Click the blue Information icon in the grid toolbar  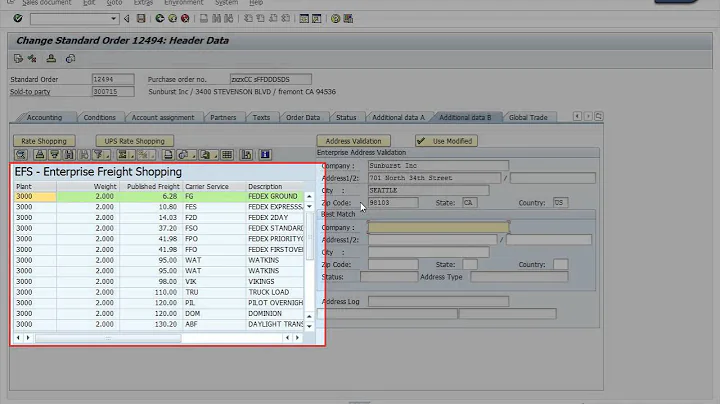tap(265, 155)
